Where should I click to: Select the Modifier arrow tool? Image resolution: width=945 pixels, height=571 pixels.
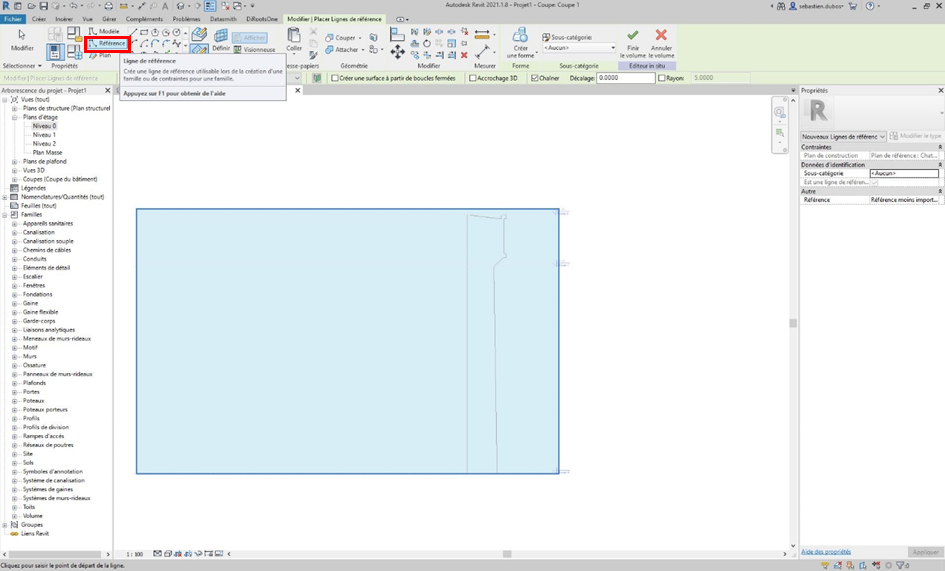tap(22, 40)
